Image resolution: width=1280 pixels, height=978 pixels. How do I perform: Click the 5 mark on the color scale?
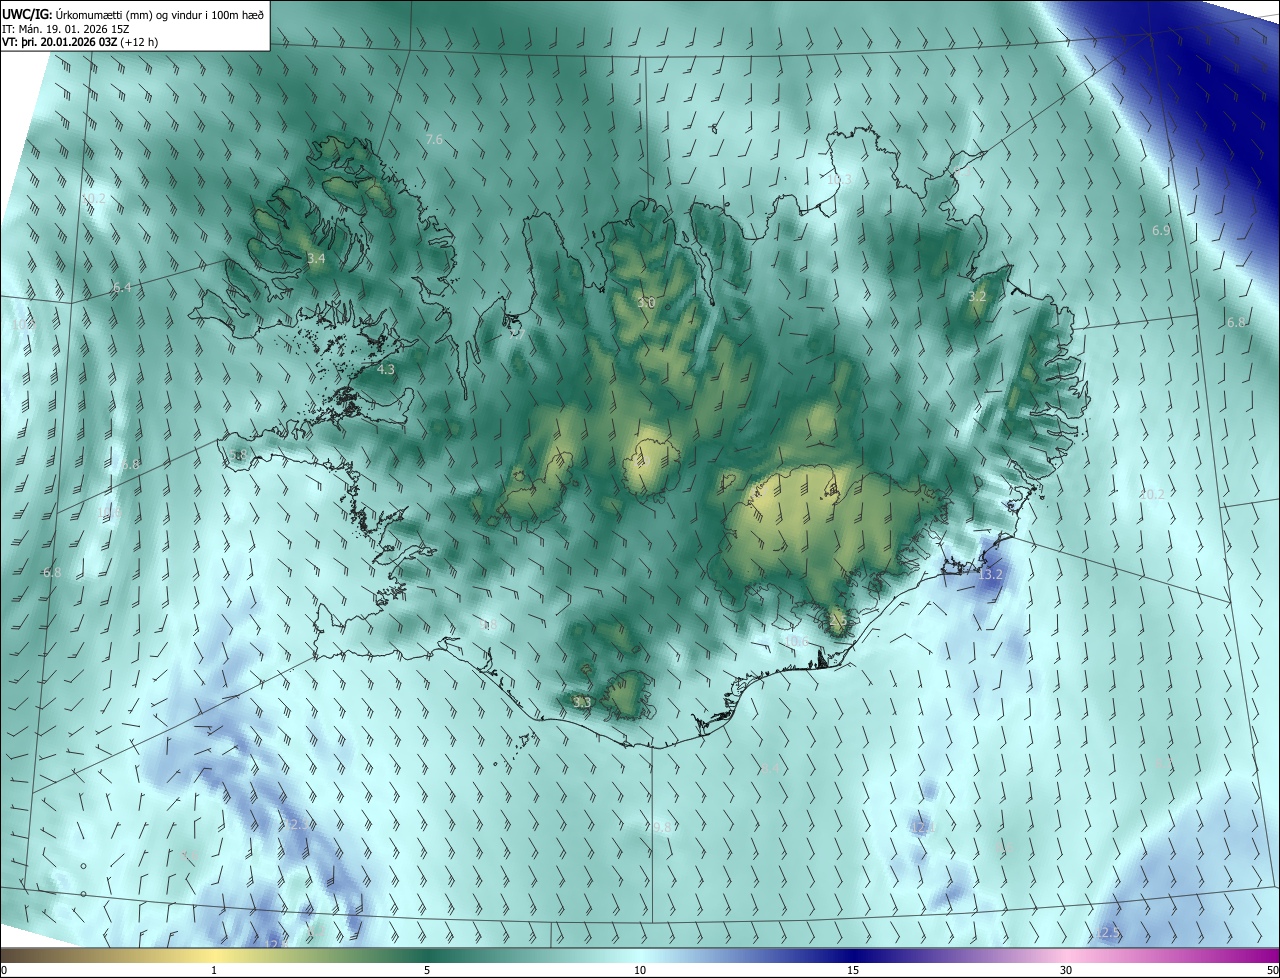tap(427, 970)
